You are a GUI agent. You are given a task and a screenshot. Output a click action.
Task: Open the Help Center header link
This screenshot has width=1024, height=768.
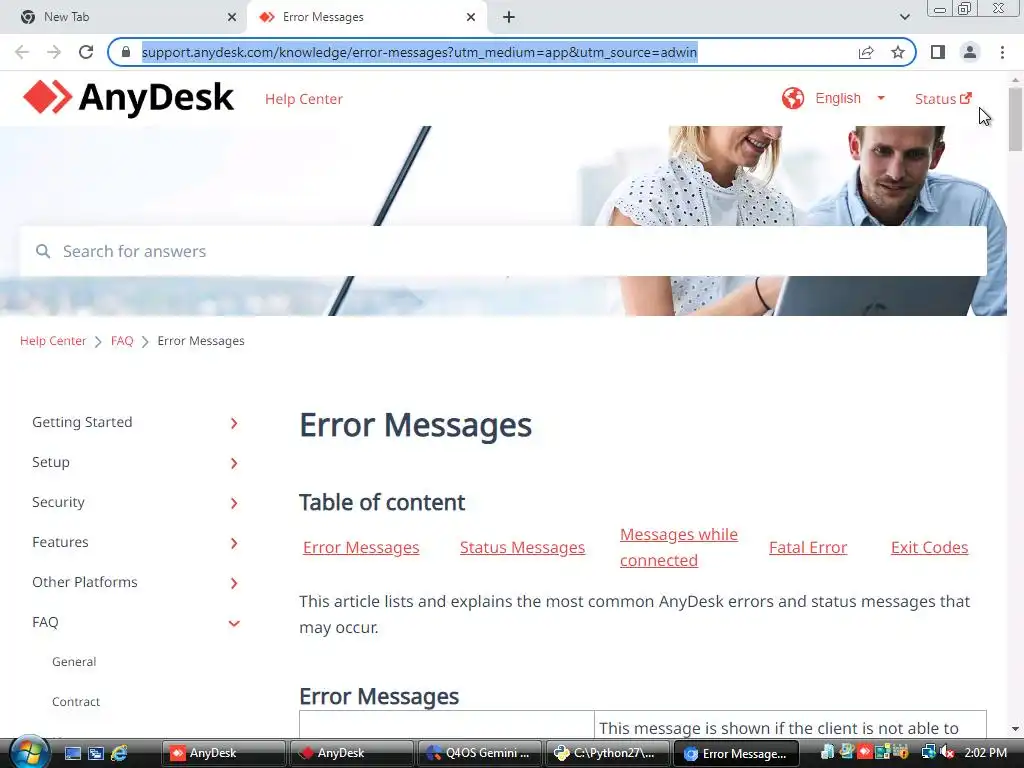pos(304,99)
